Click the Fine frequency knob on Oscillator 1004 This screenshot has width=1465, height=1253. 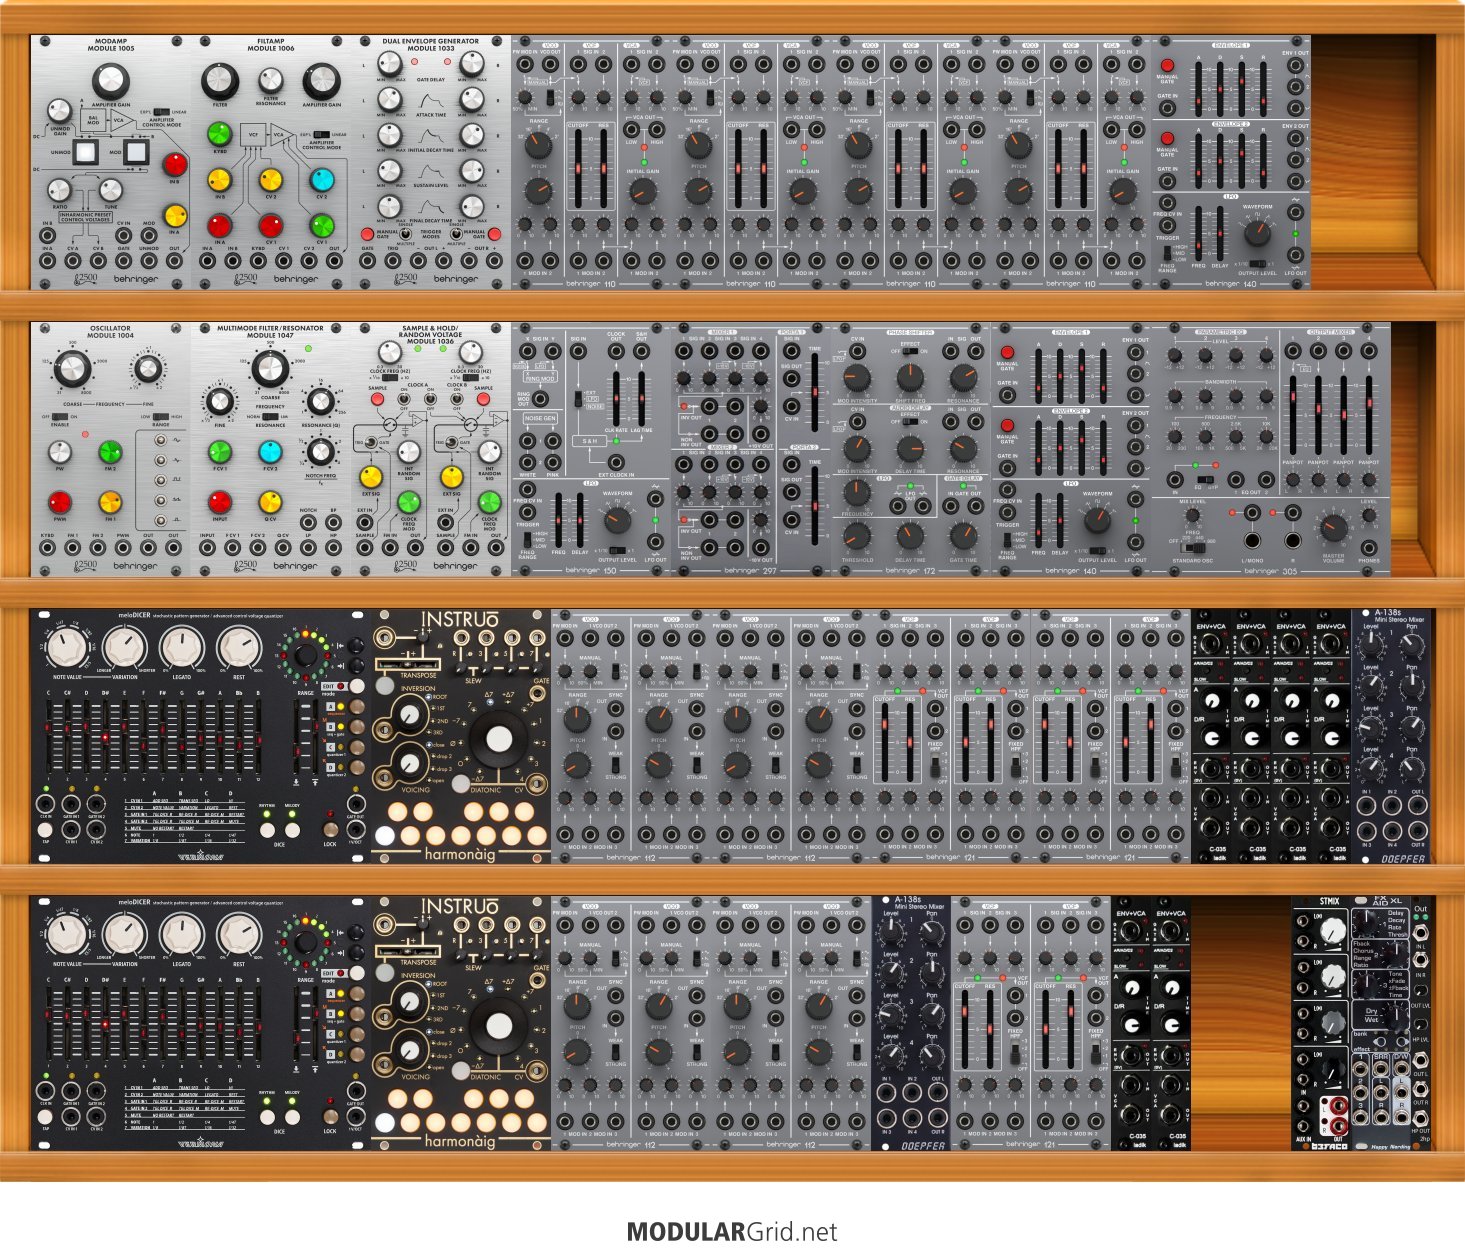(147, 370)
